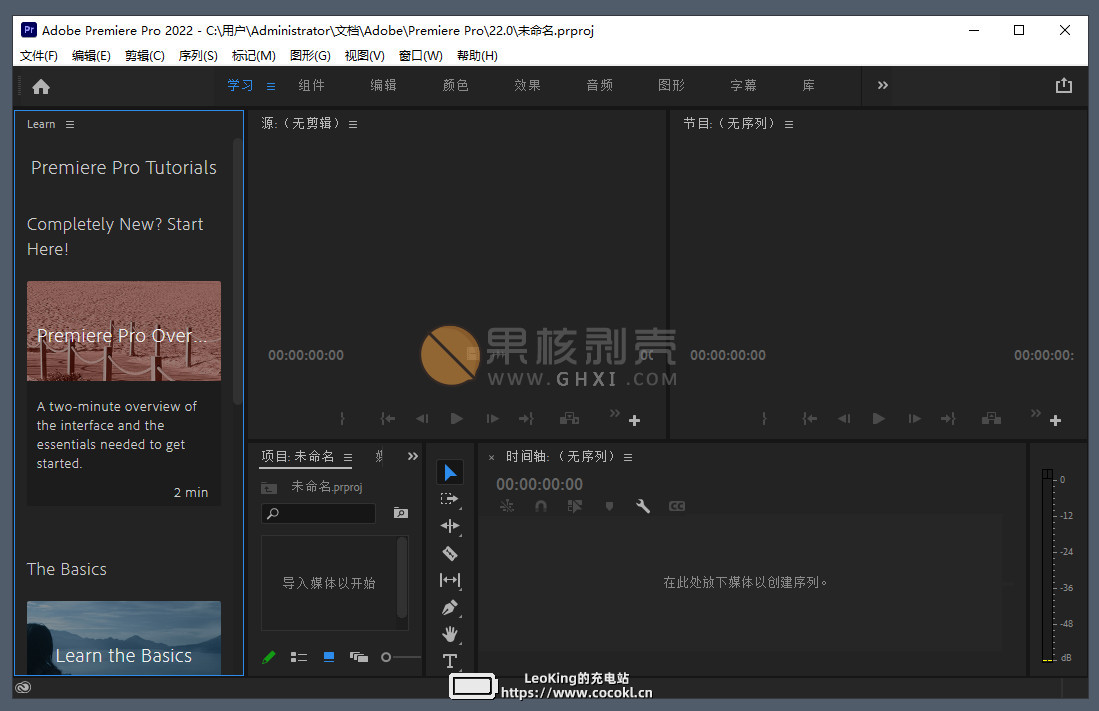Switch Project panel to list view
Screen dimensions: 1099x711
[299, 657]
